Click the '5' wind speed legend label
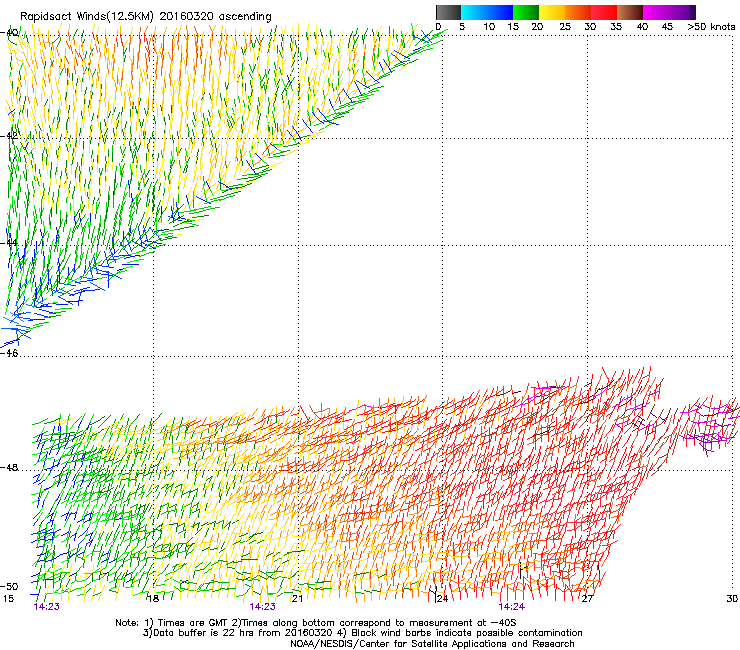 462,26
